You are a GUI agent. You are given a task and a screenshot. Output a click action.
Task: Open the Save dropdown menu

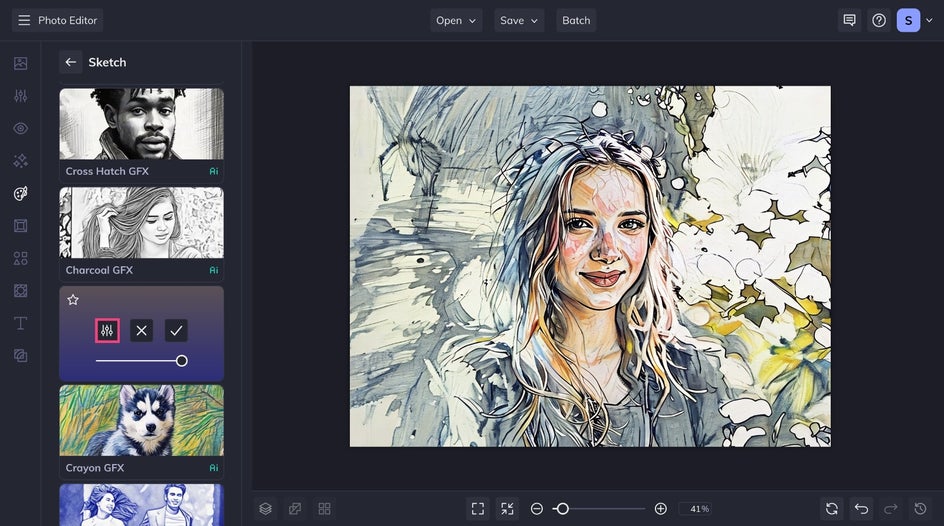pos(519,20)
